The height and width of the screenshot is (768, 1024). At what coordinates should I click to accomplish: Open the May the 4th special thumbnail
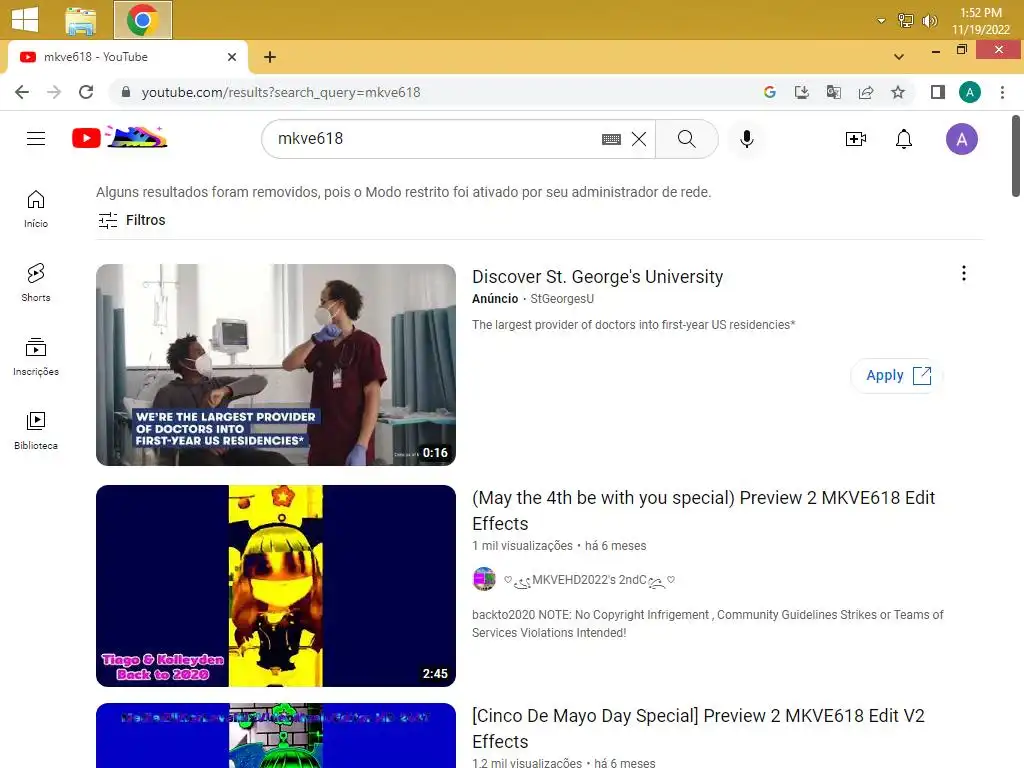coord(276,585)
